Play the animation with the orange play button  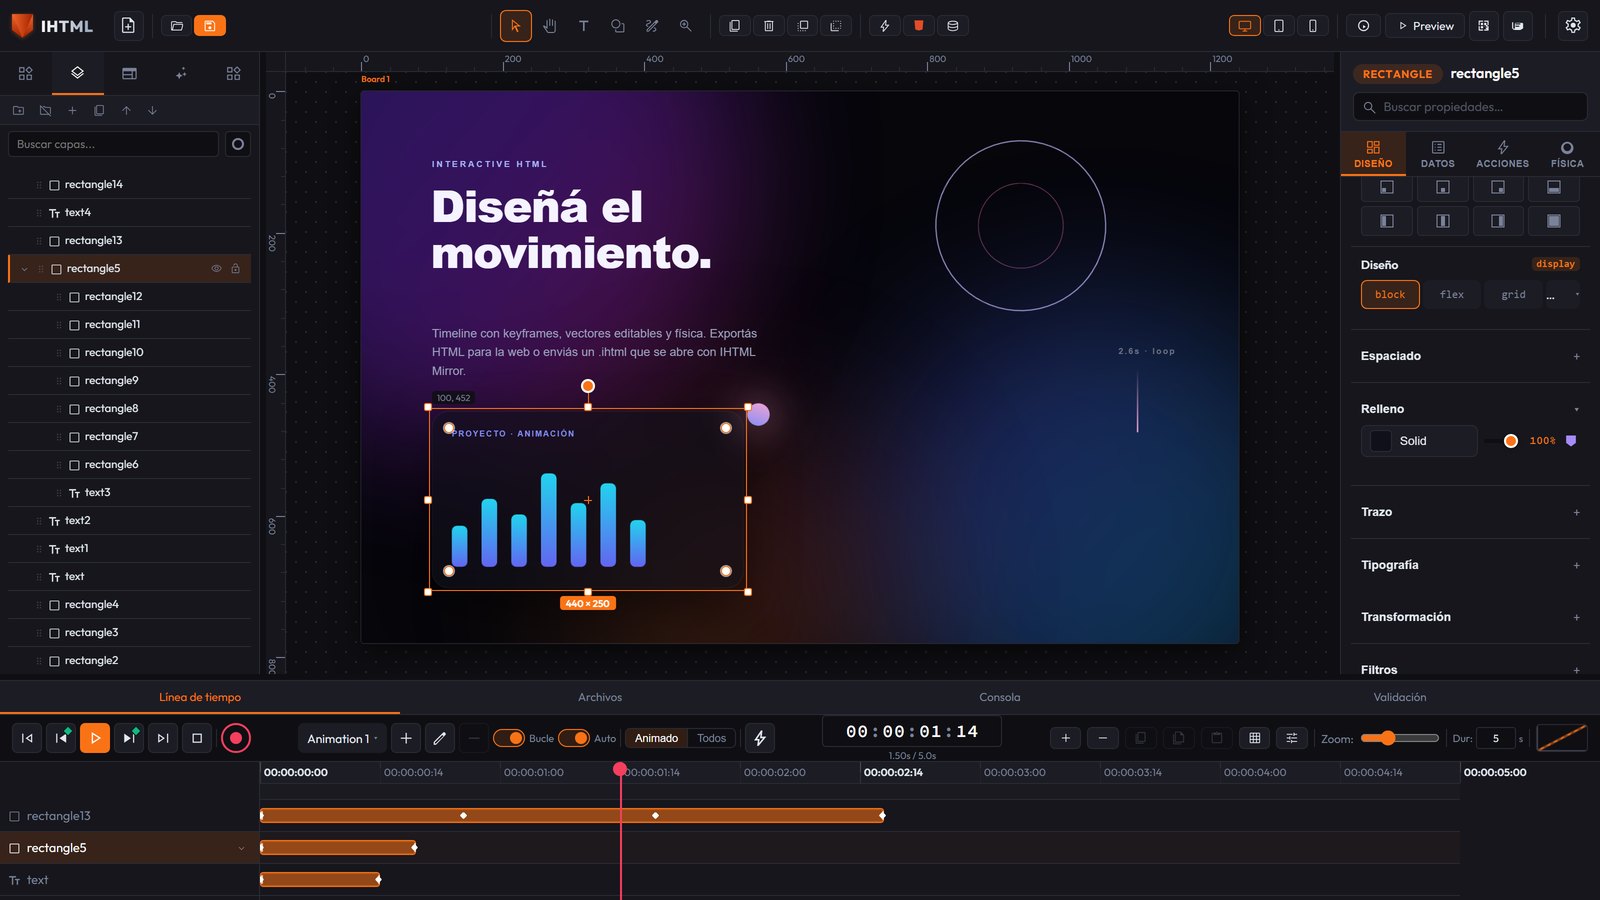[x=95, y=738]
